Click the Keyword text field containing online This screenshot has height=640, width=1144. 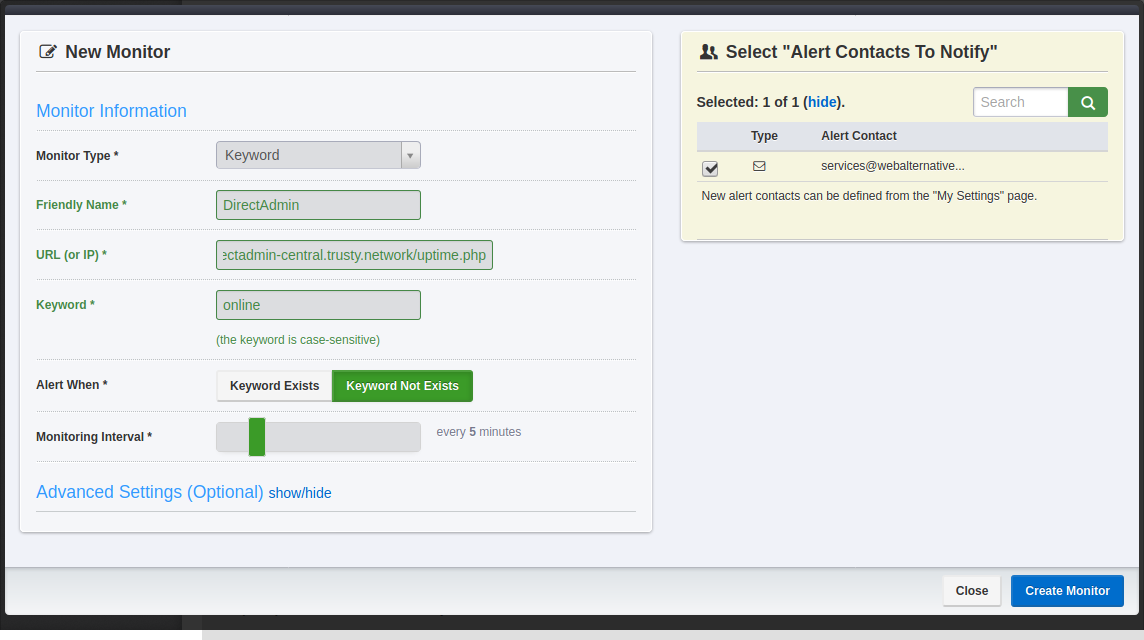point(318,305)
